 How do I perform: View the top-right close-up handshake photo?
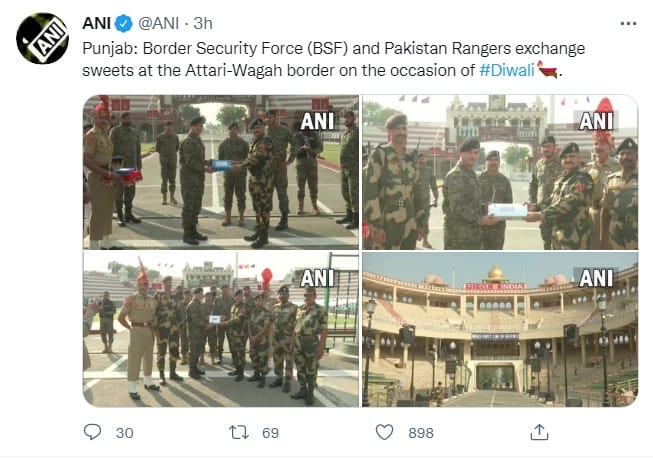[x=500, y=172]
